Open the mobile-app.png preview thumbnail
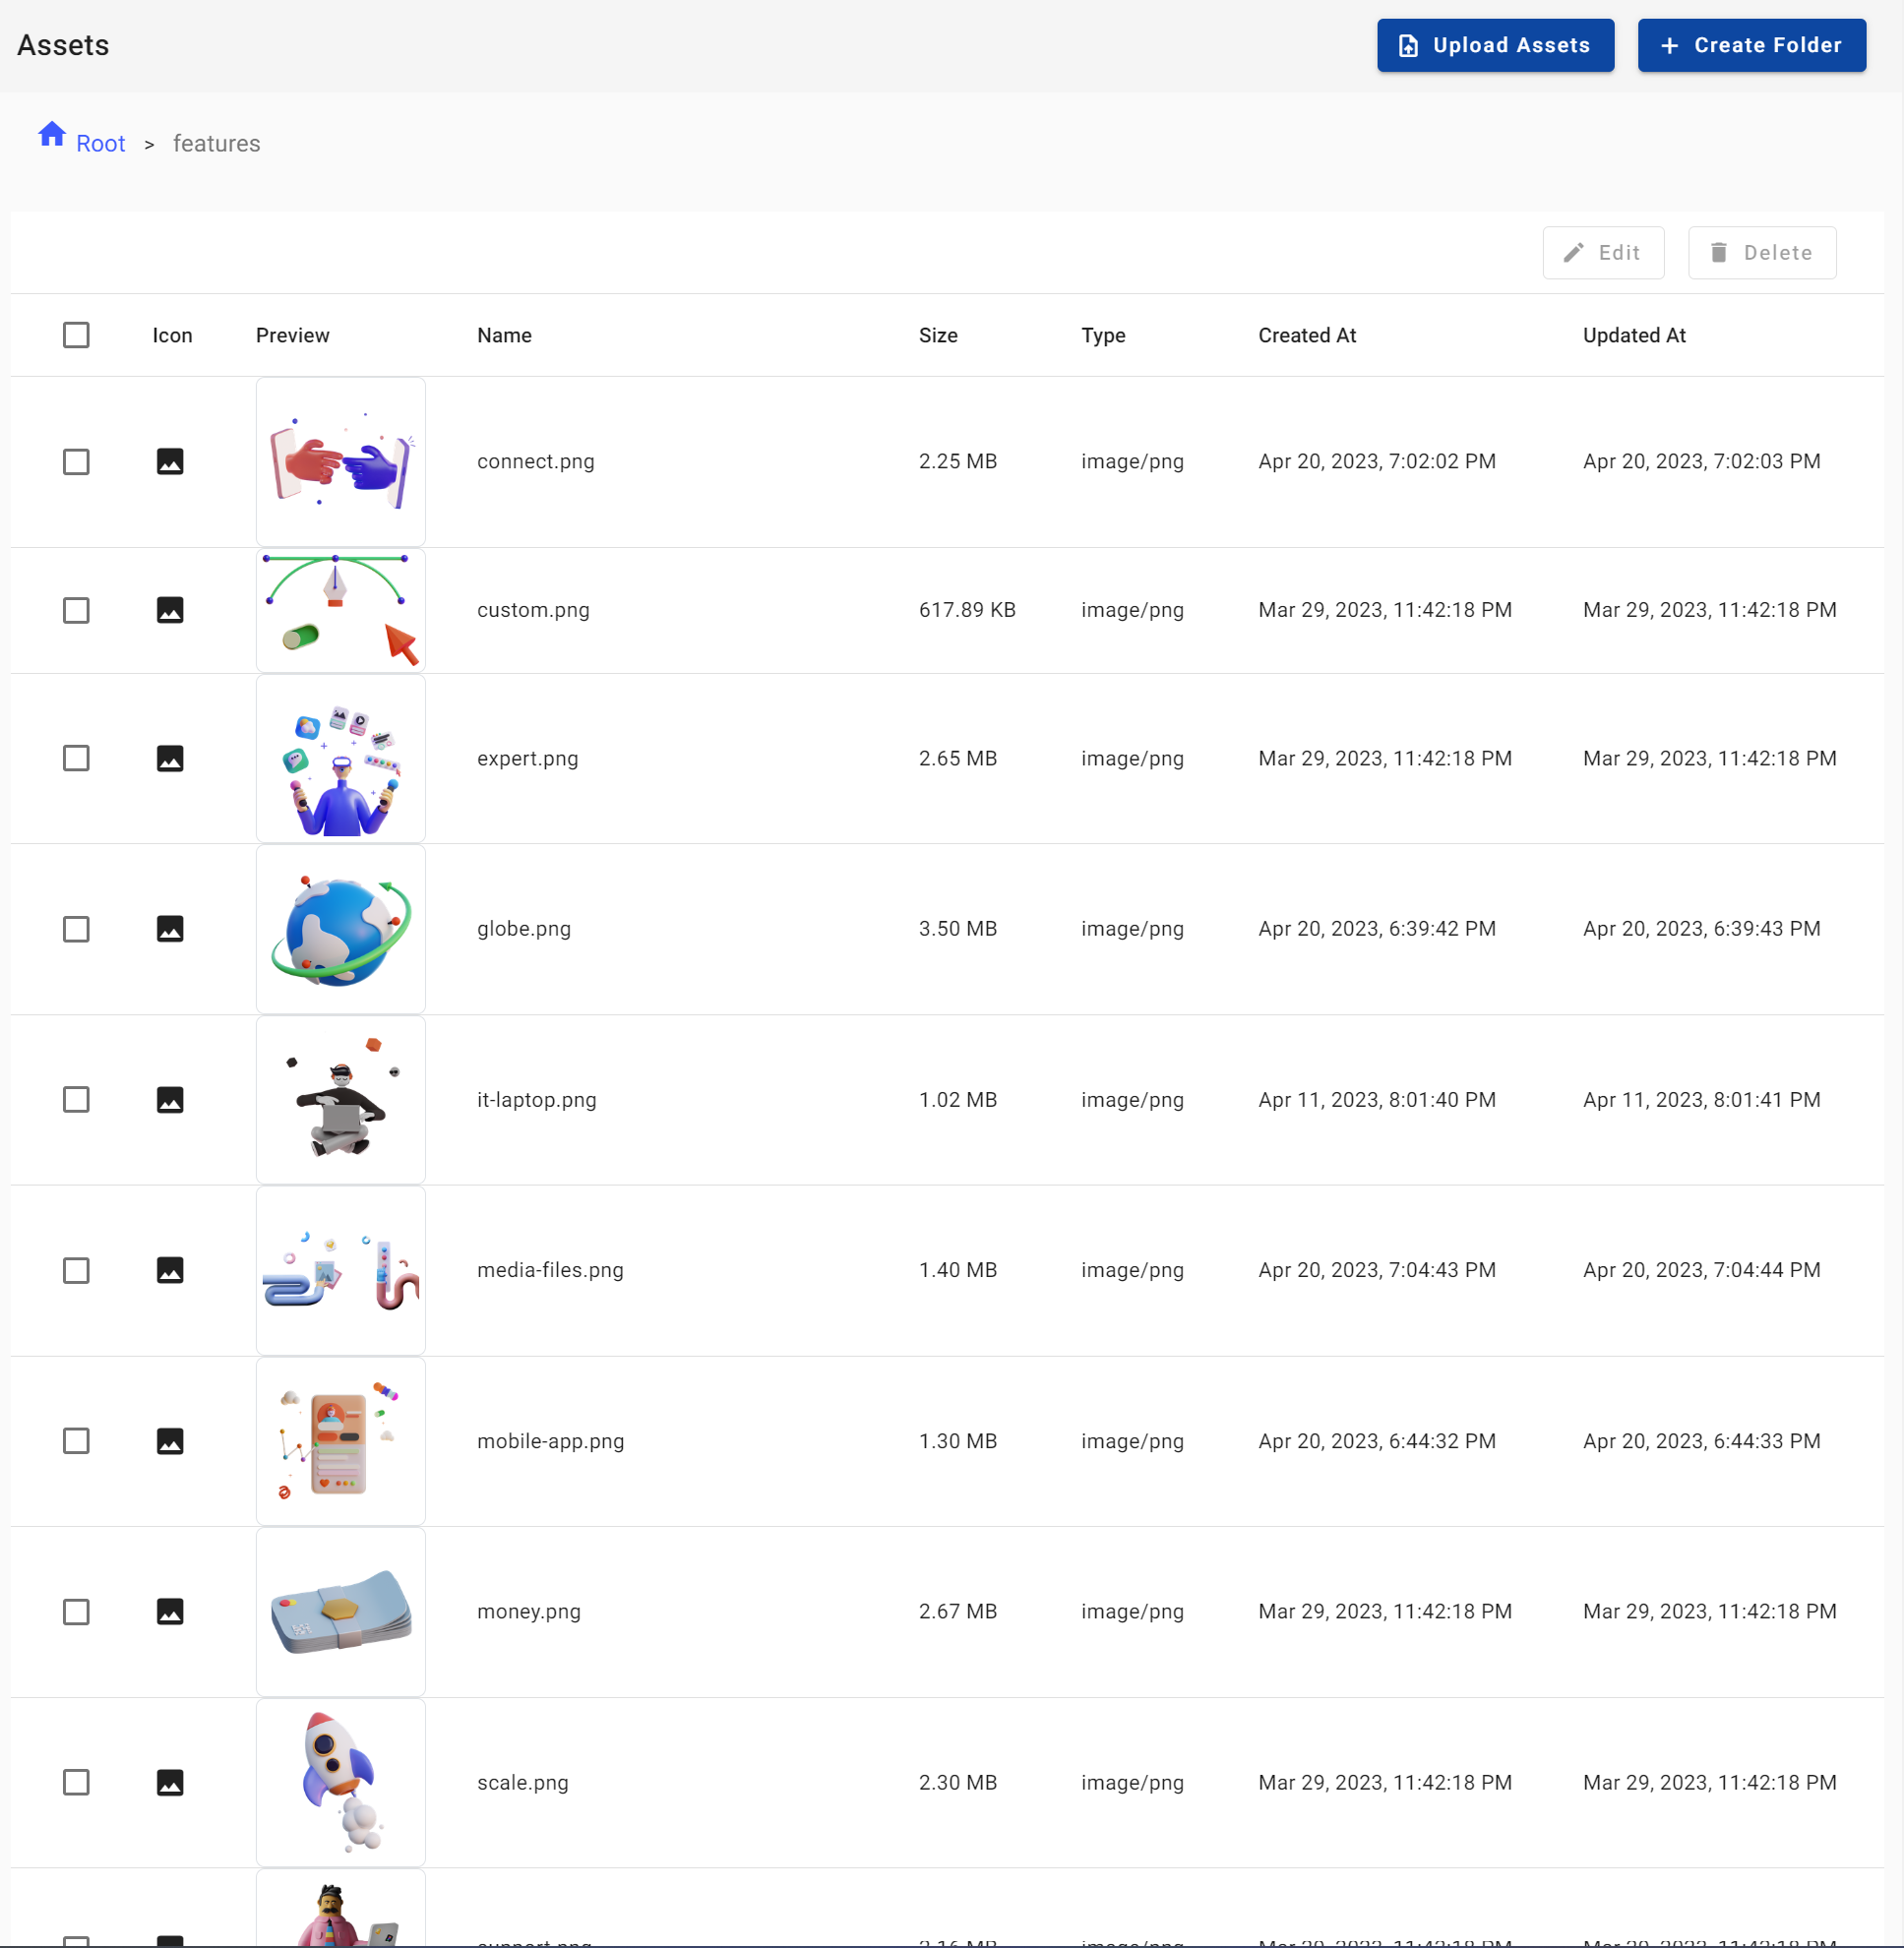The image size is (1904, 1948). tap(341, 1441)
